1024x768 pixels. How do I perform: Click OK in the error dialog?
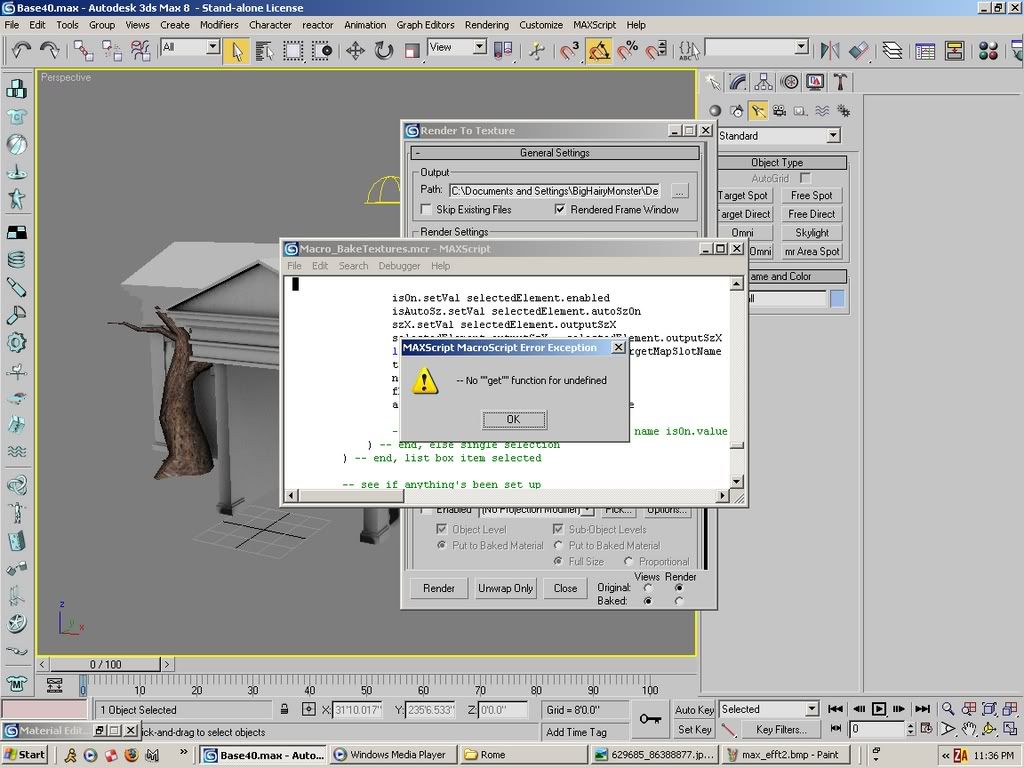[x=514, y=419]
